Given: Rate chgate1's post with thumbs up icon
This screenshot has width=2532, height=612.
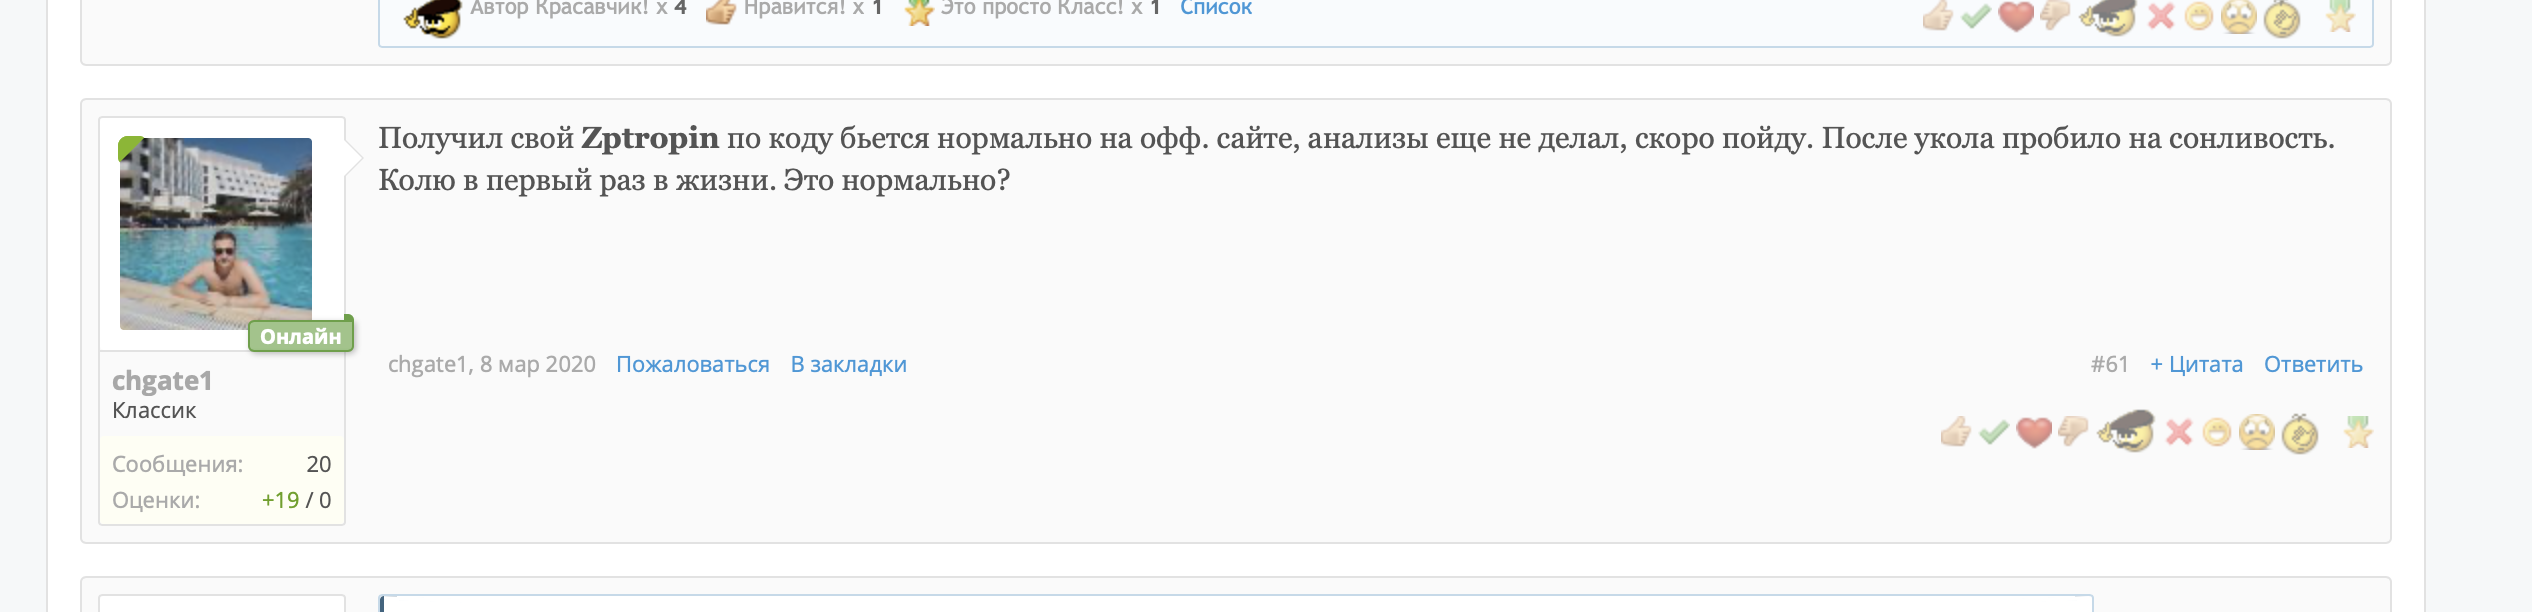Looking at the screenshot, I should tap(1955, 432).
